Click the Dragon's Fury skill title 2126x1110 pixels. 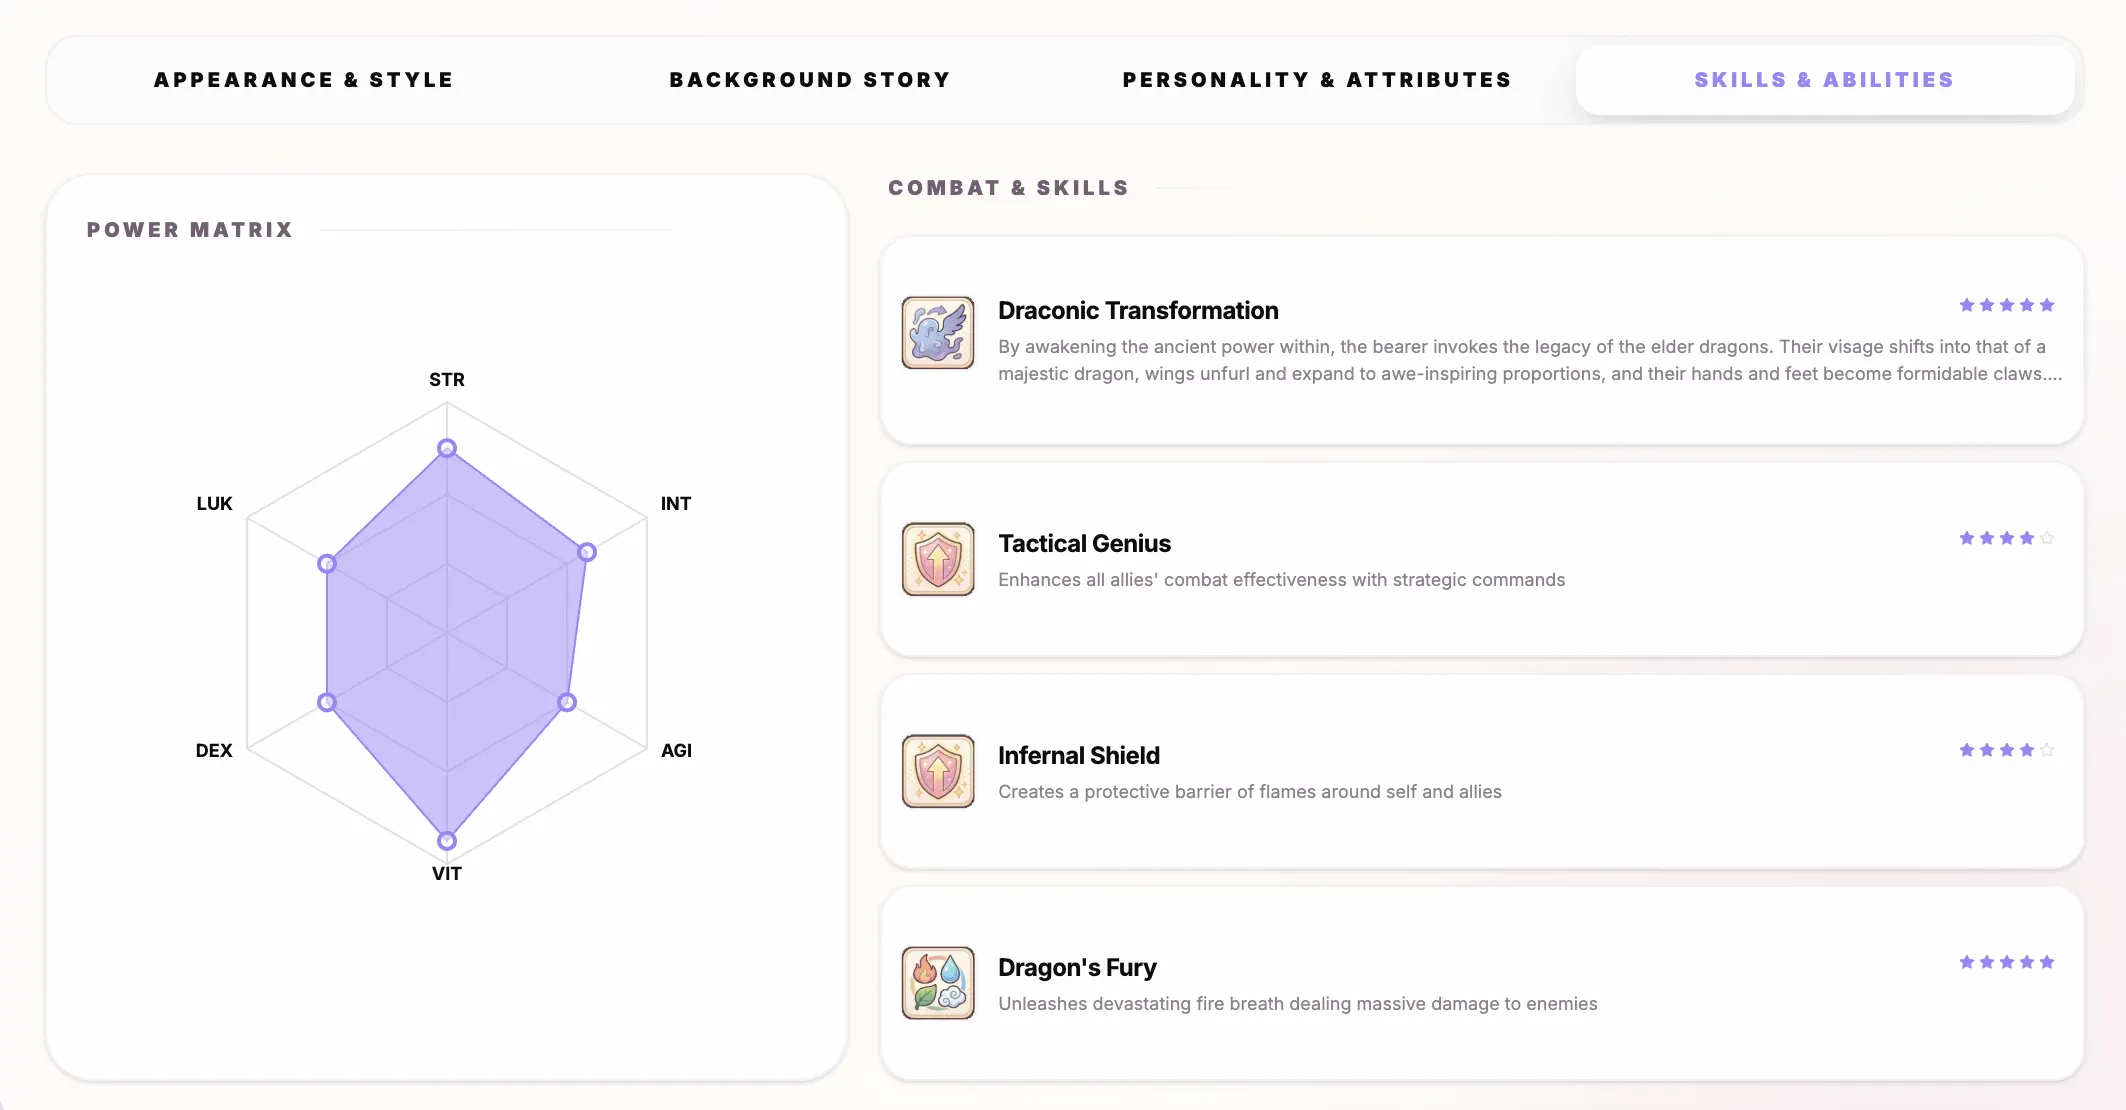[x=1077, y=967]
